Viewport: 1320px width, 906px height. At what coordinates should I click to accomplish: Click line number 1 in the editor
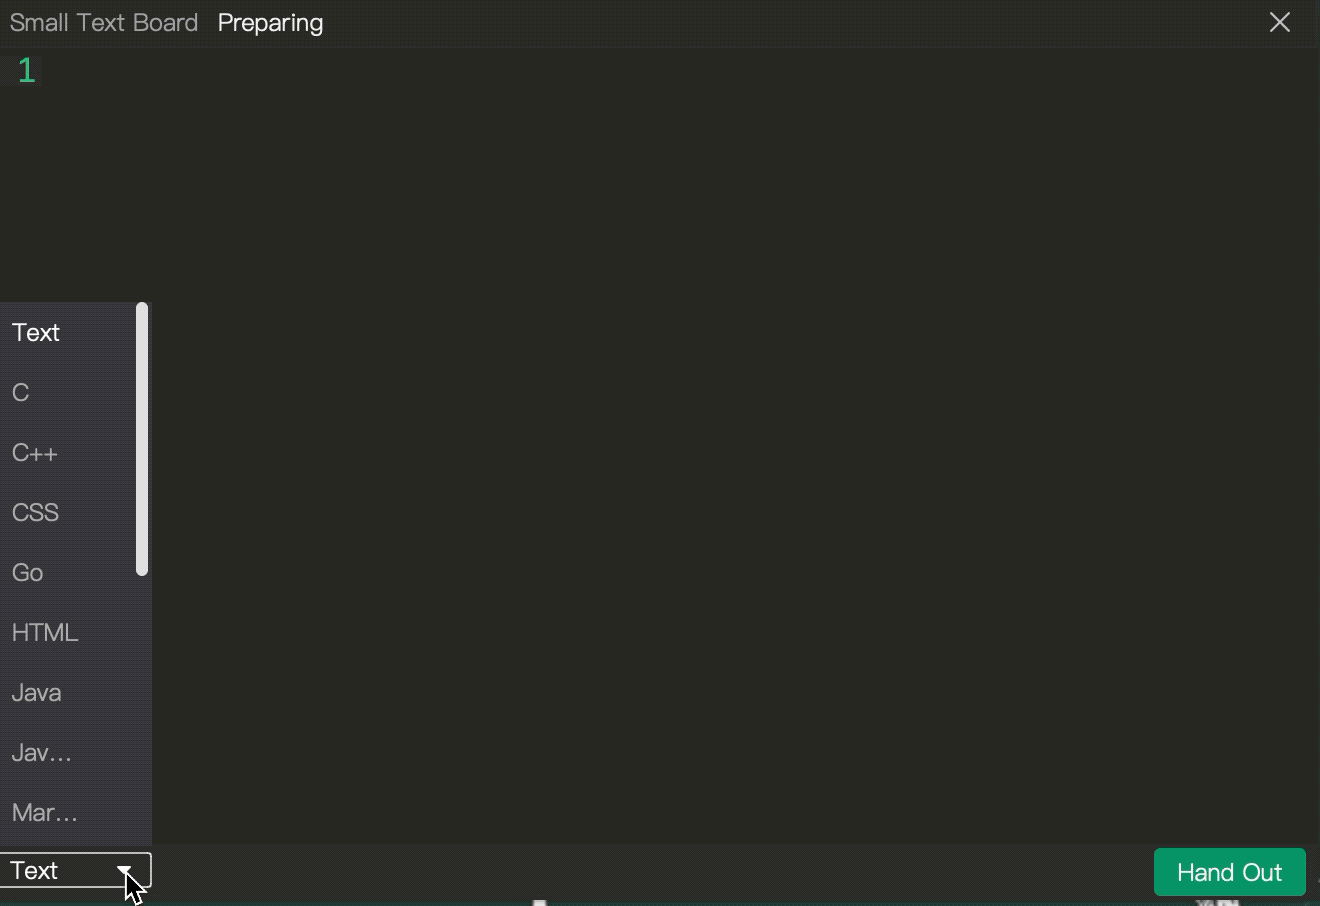point(26,71)
